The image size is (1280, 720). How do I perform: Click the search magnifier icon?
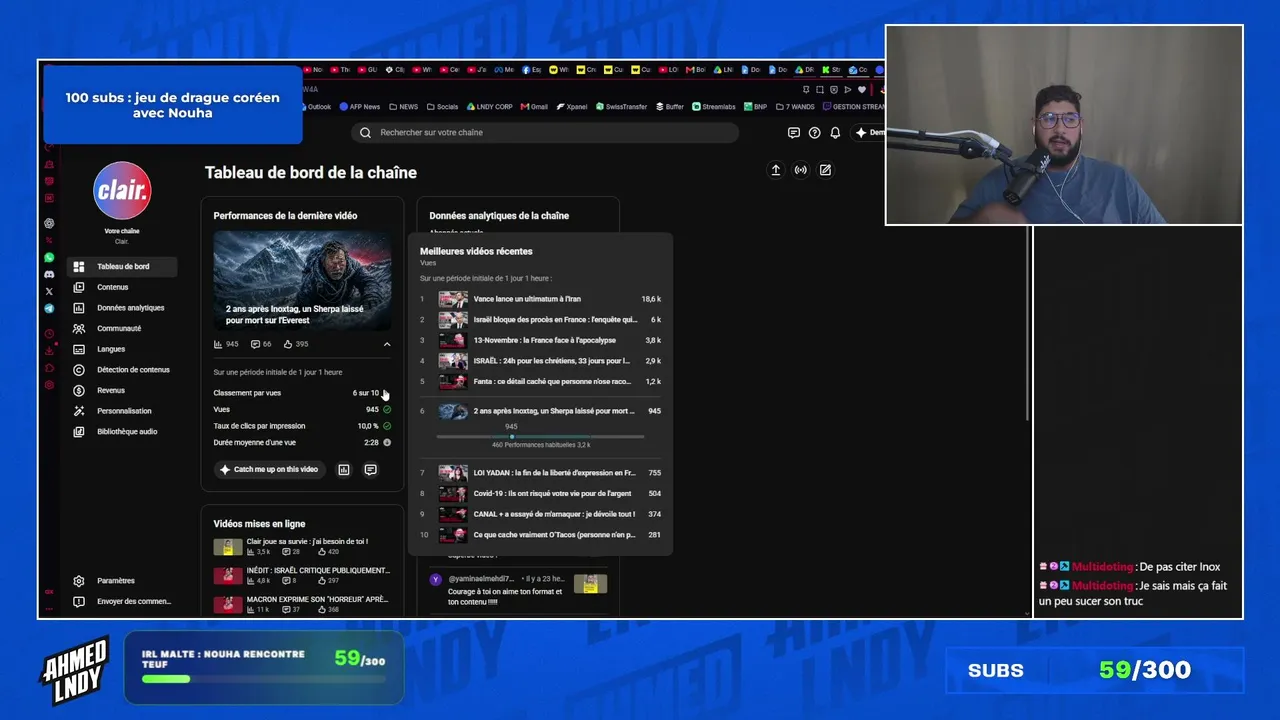point(367,132)
